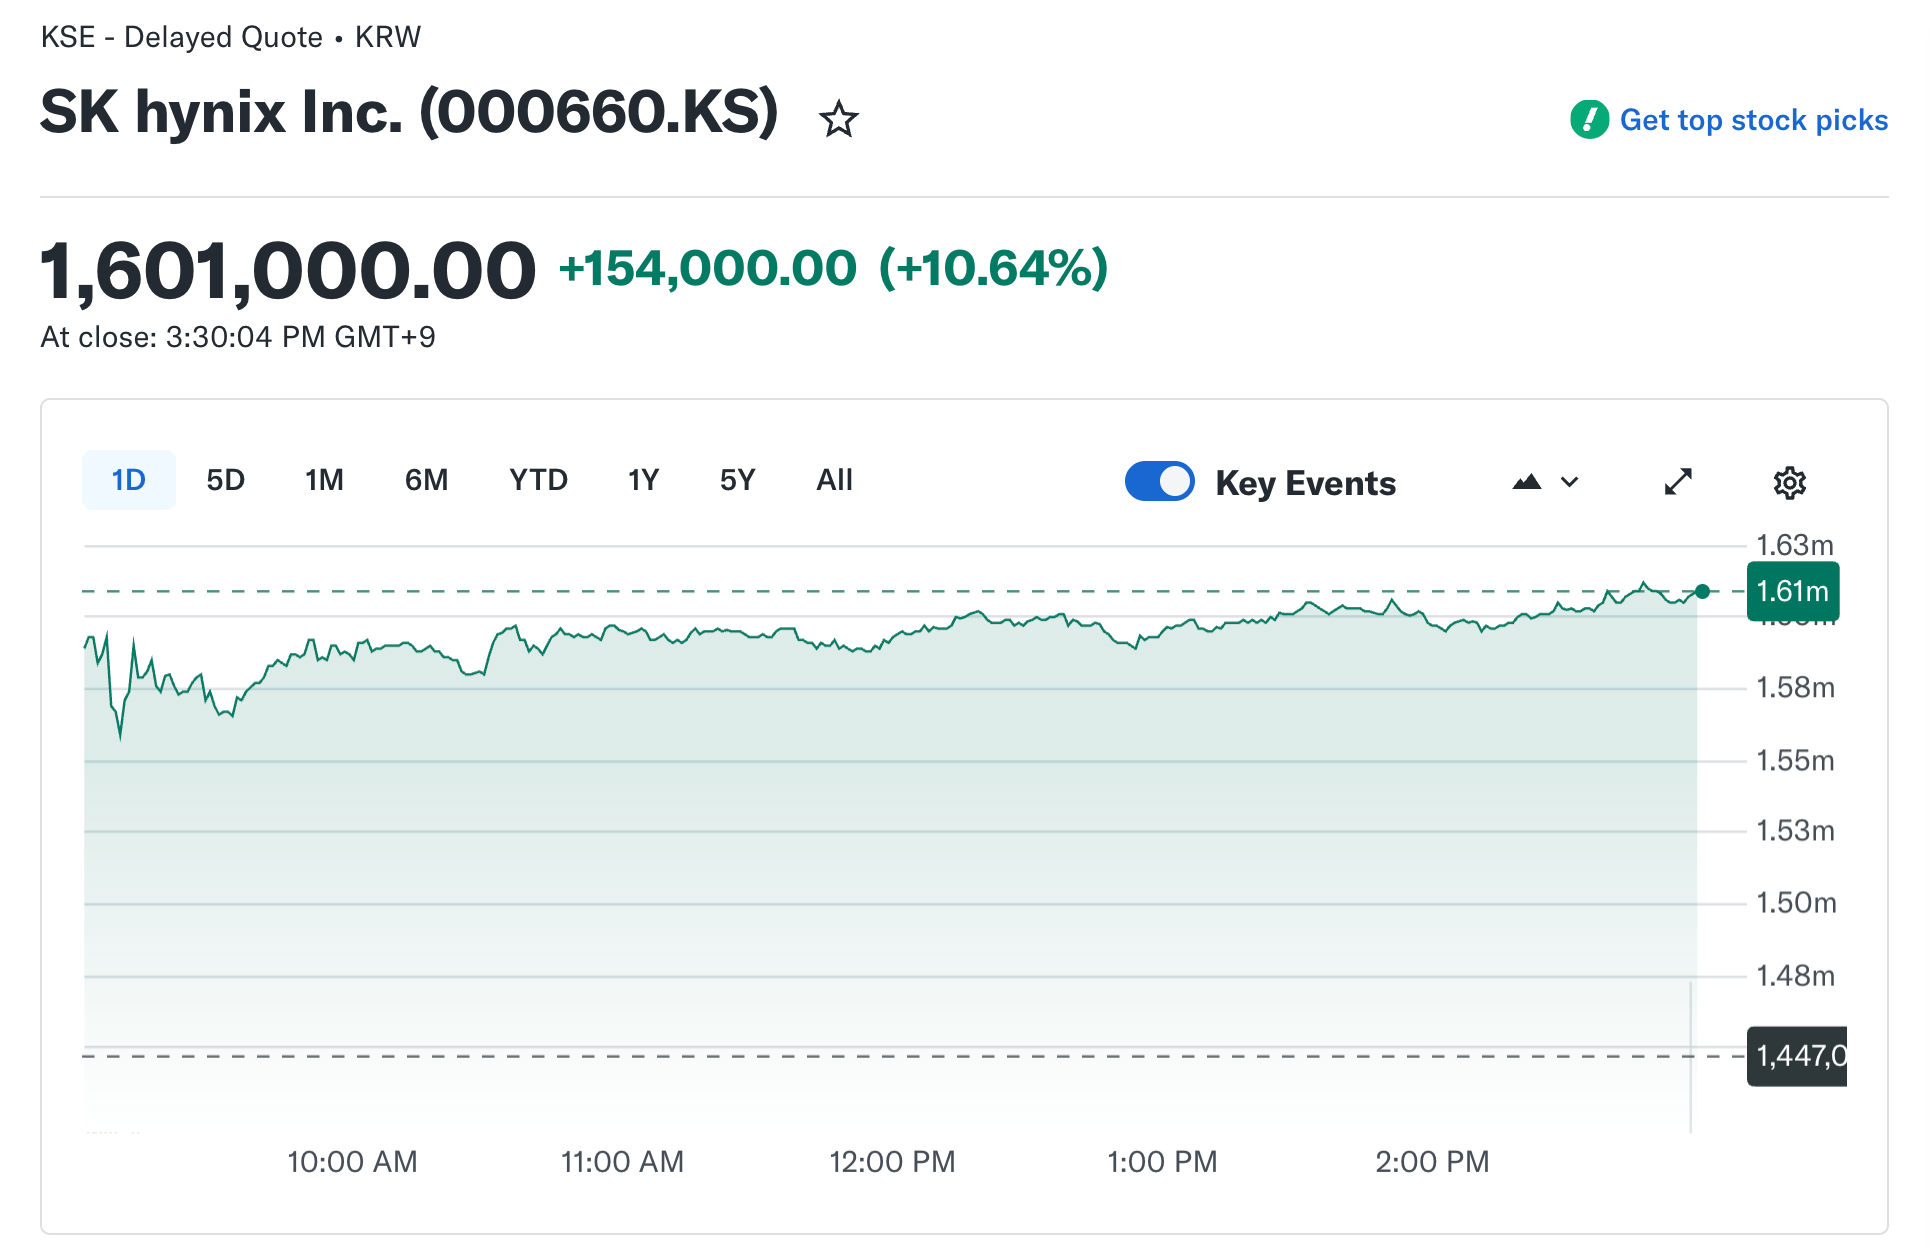This screenshot has height=1248, width=1930.
Task: Click the 1.61m current price tag
Action: tap(1792, 591)
